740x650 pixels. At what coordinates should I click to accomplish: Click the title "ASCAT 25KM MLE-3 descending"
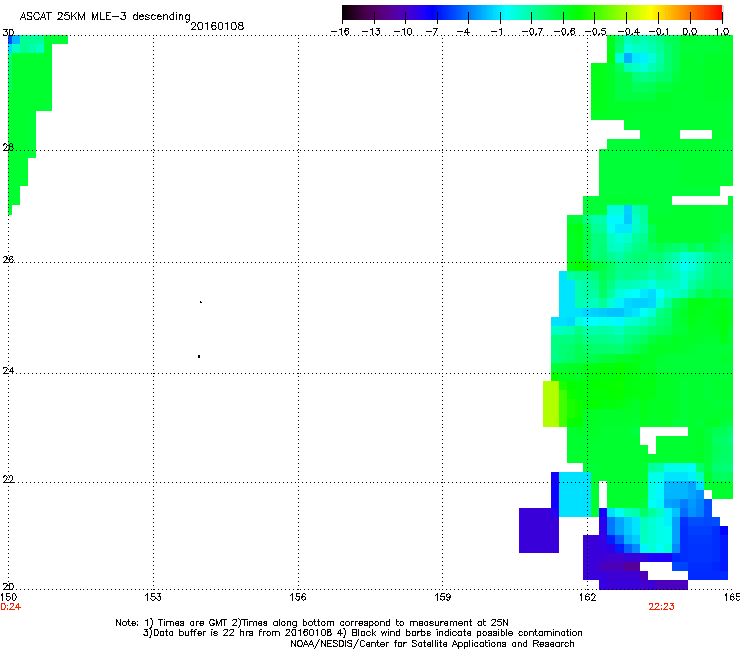(105, 16)
